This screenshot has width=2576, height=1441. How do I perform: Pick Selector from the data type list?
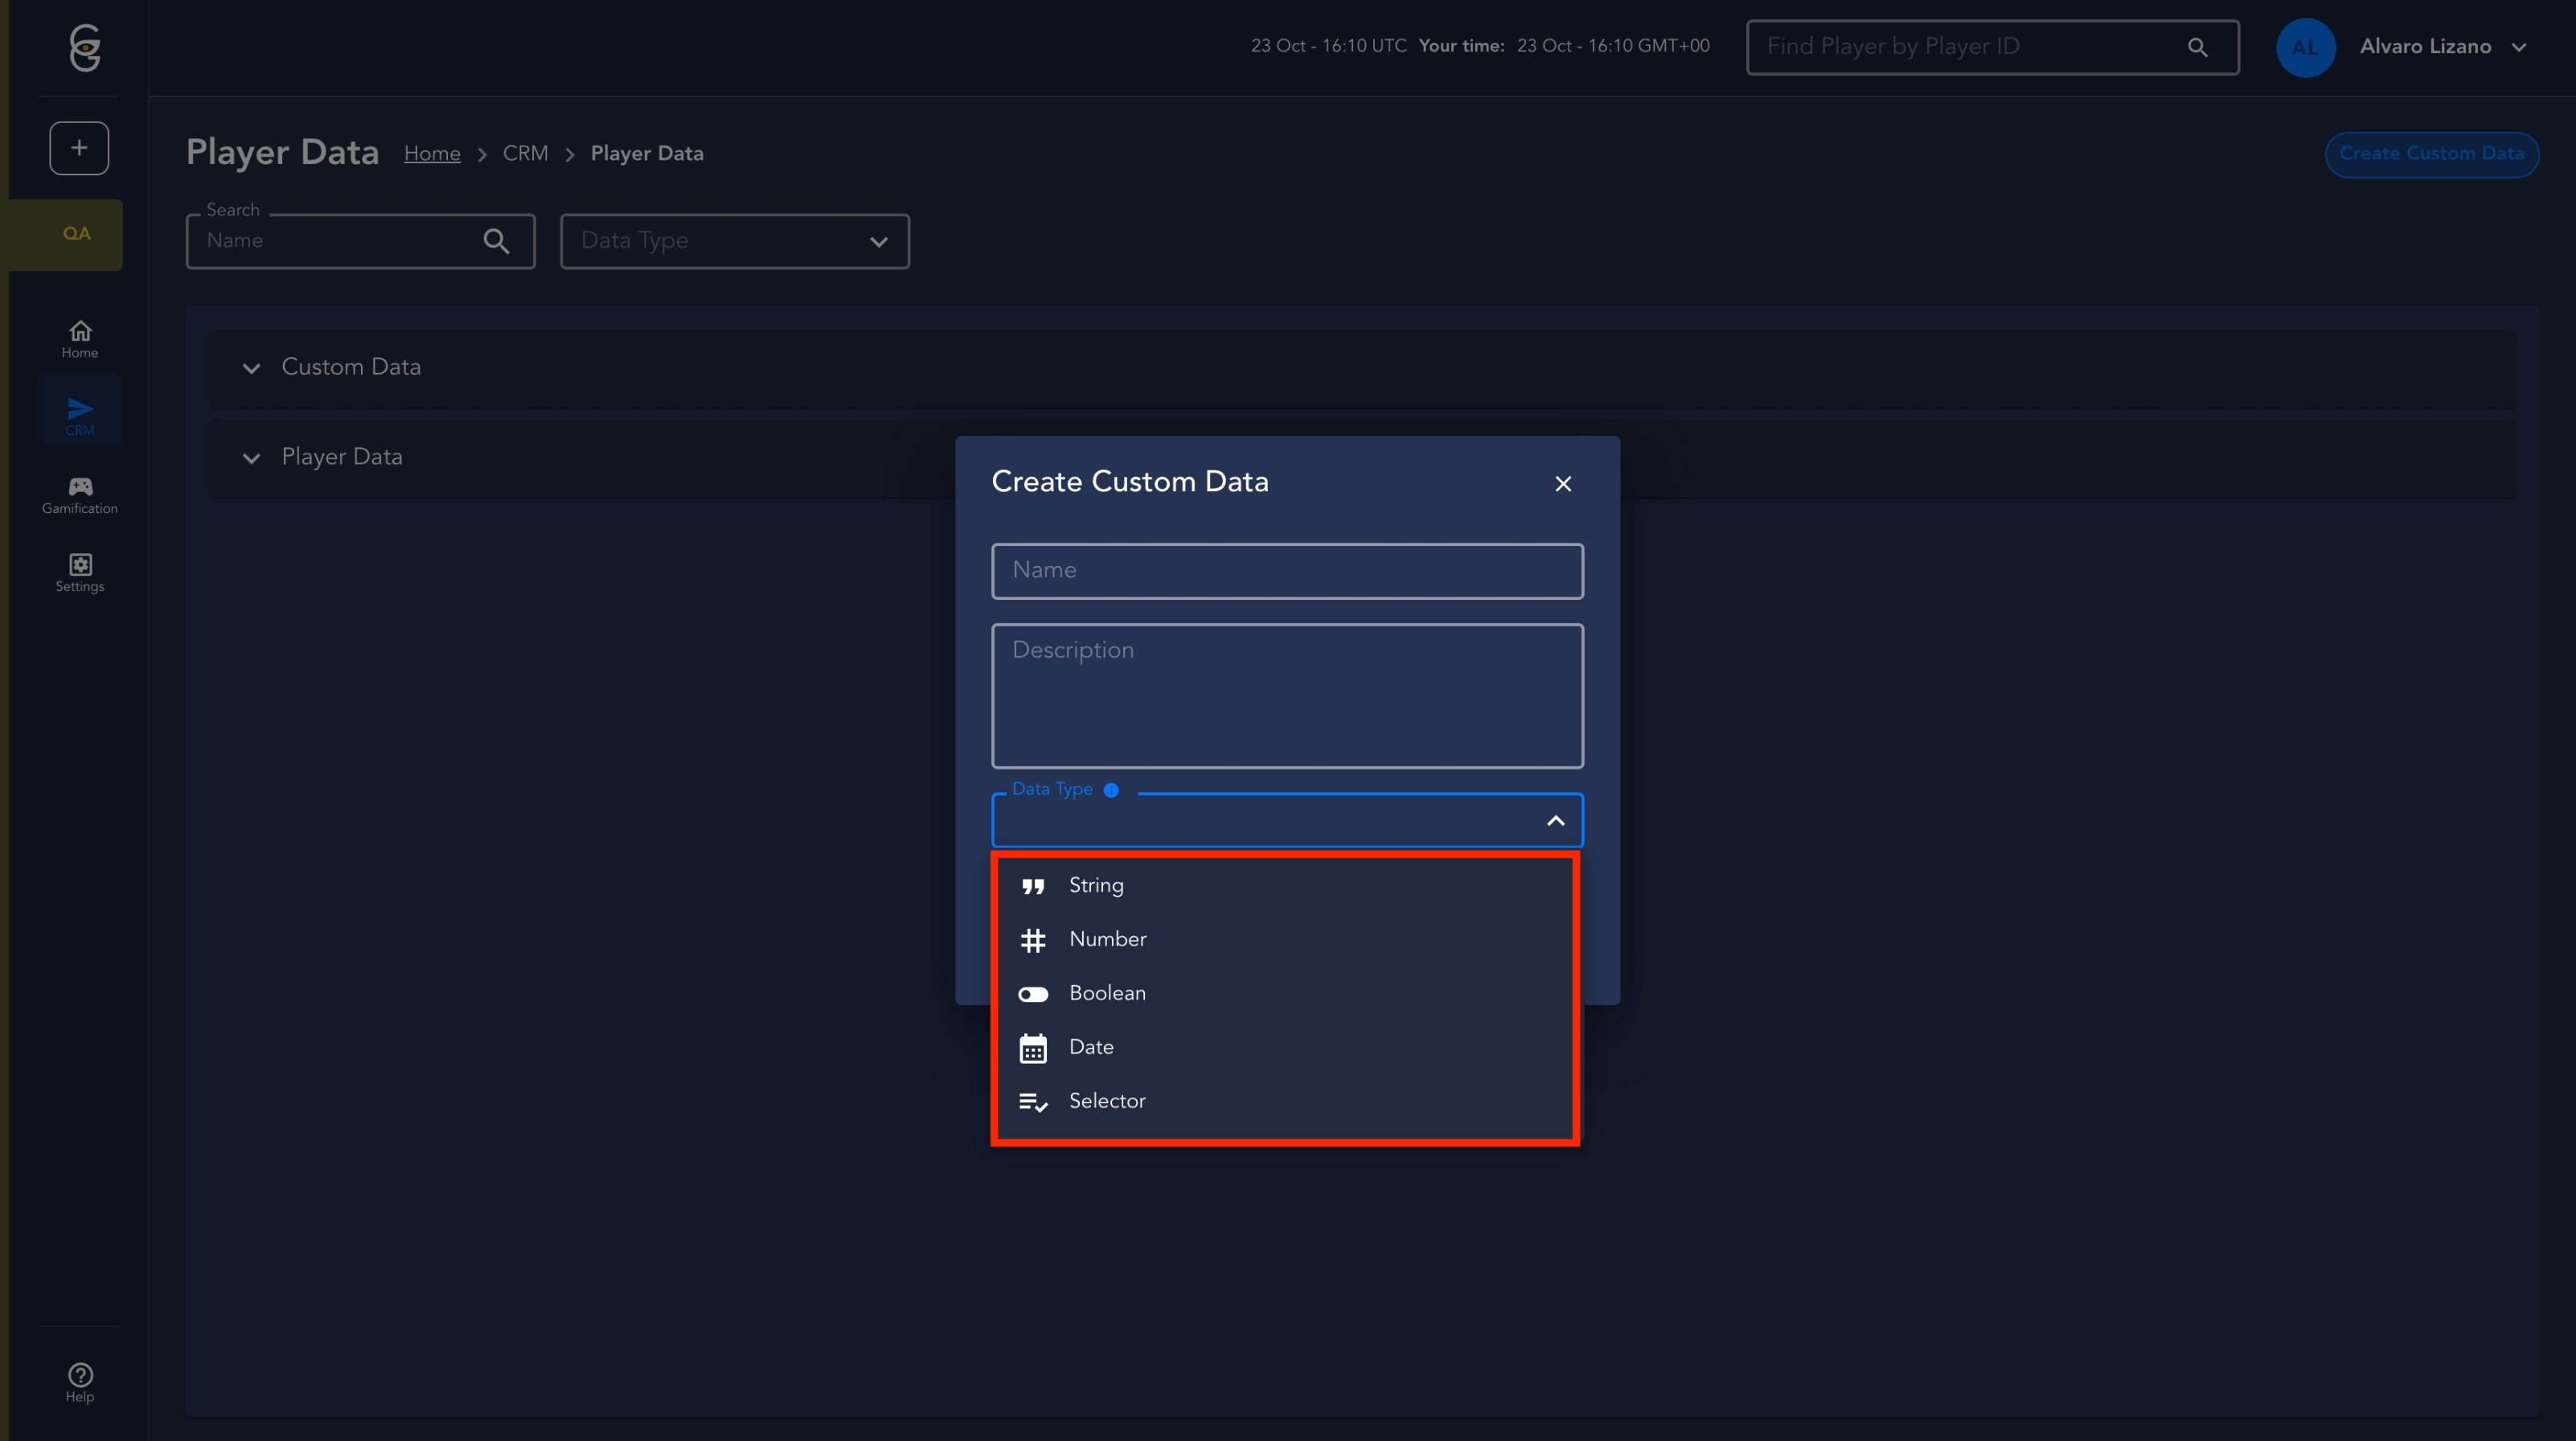pos(1107,1101)
